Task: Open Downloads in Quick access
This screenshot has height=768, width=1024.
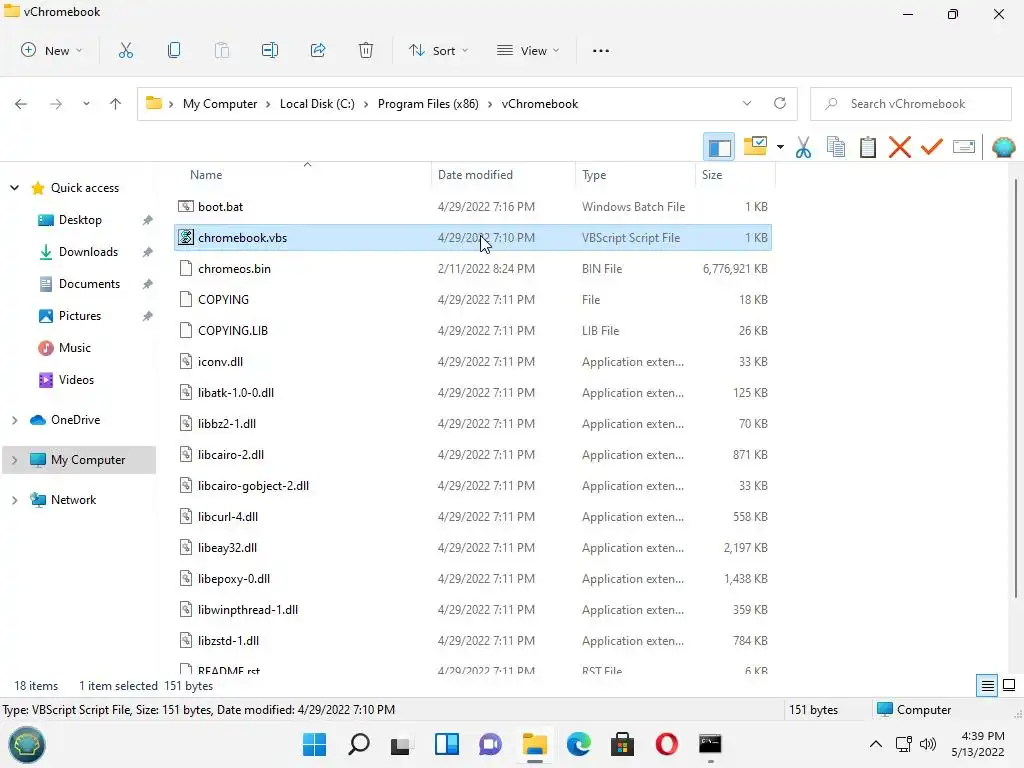Action: [88, 252]
